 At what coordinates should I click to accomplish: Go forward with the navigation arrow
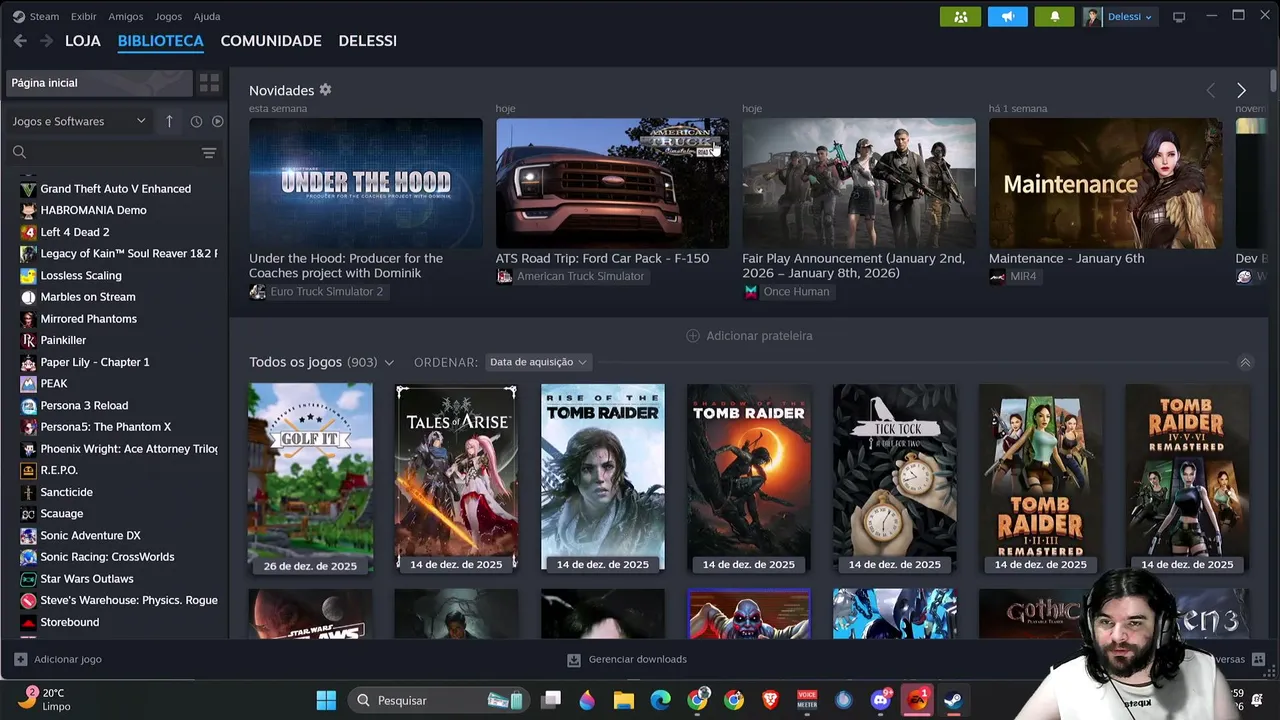(46, 41)
